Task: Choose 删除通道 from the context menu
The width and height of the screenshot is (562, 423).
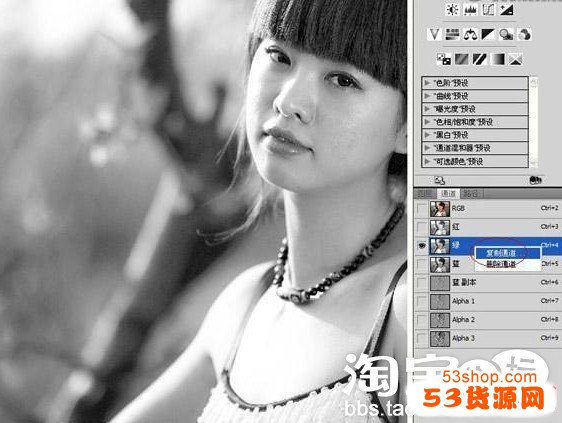Action: click(x=508, y=264)
